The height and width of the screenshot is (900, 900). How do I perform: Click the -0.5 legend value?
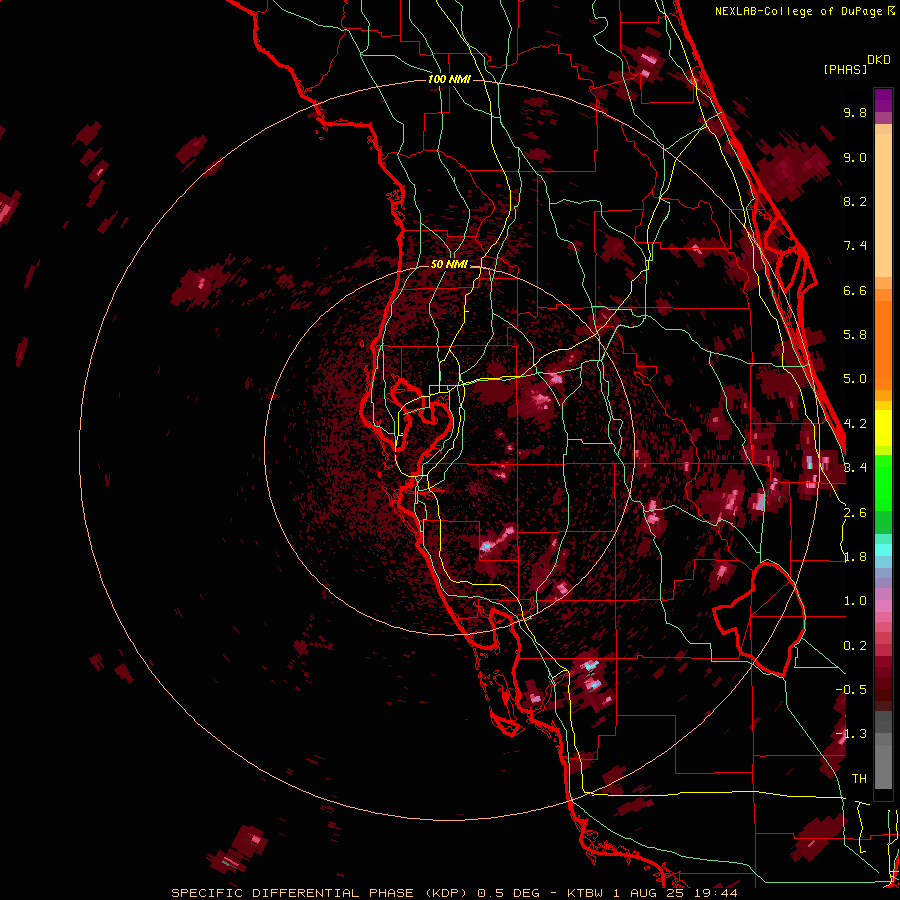851,690
